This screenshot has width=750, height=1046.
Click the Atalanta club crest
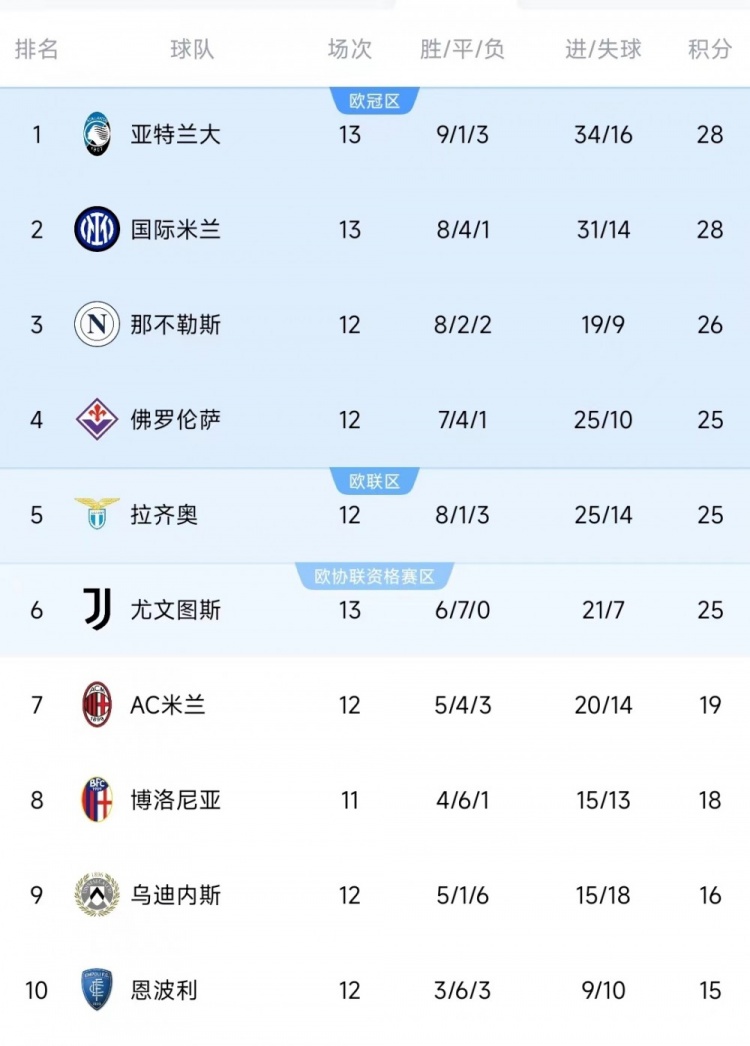[97, 134]
